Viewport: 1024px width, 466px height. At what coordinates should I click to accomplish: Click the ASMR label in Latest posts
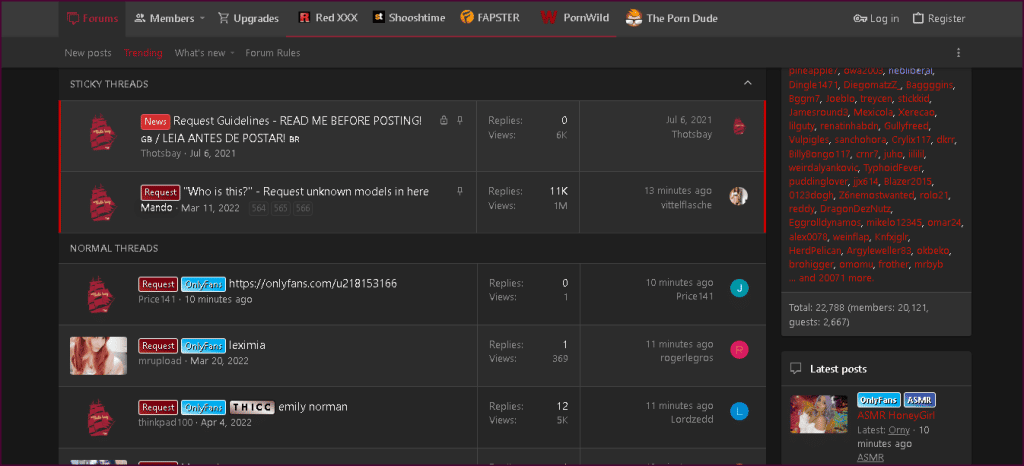coord(920,400)
